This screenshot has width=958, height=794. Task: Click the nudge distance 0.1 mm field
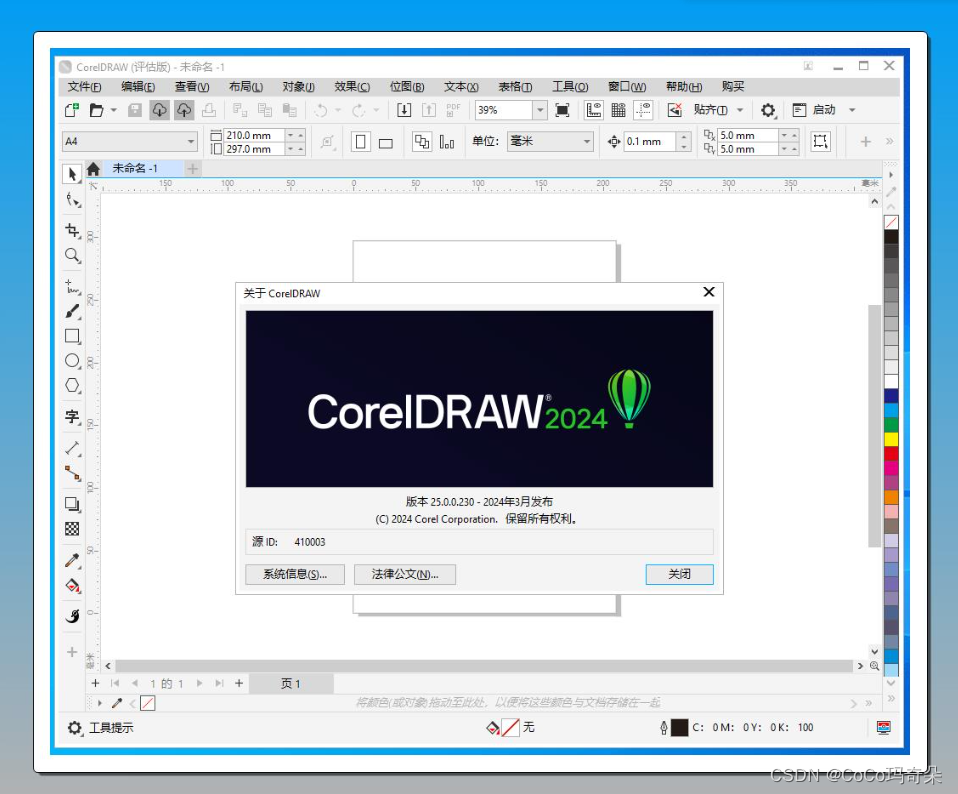(650, 142)
